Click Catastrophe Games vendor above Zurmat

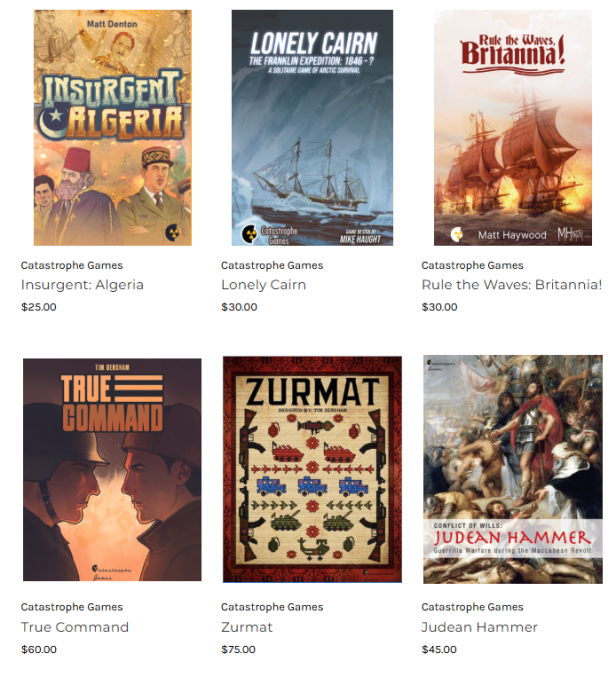pos(272,607)
